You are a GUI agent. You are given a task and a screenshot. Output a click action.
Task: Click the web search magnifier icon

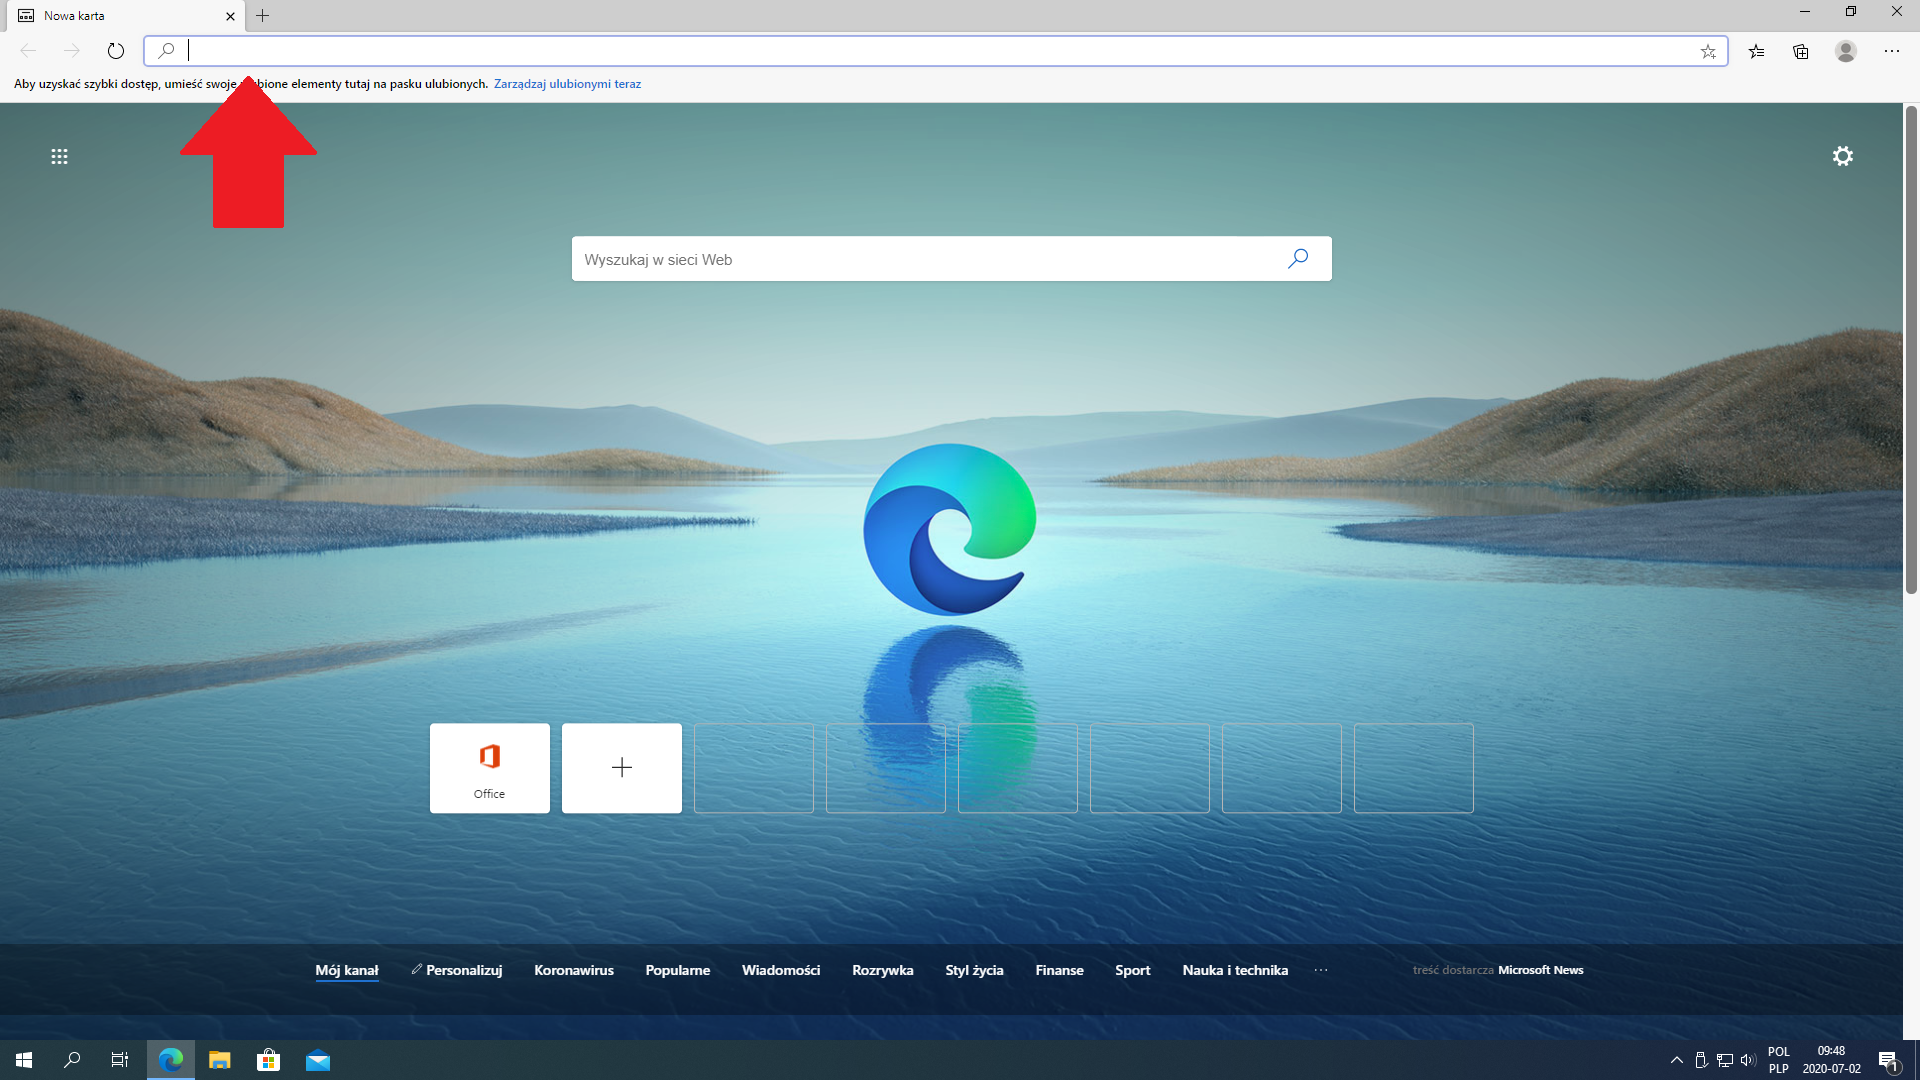(x=1298, y=259)
